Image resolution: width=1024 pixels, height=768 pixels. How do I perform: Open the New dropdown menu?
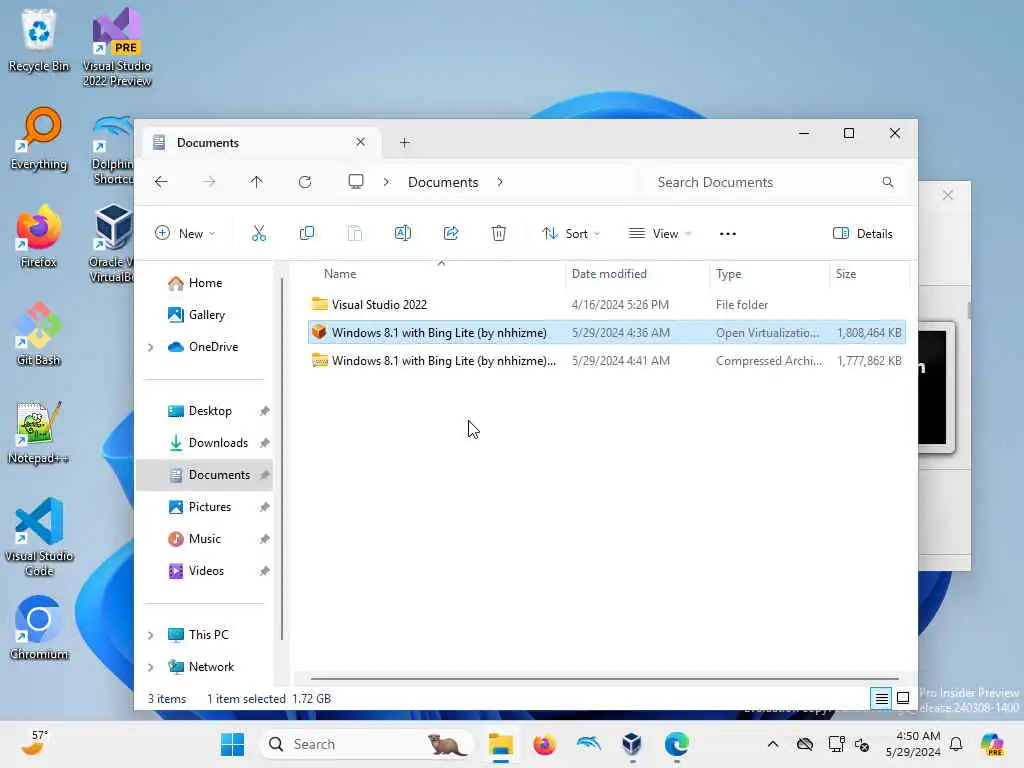coord(185,234)
